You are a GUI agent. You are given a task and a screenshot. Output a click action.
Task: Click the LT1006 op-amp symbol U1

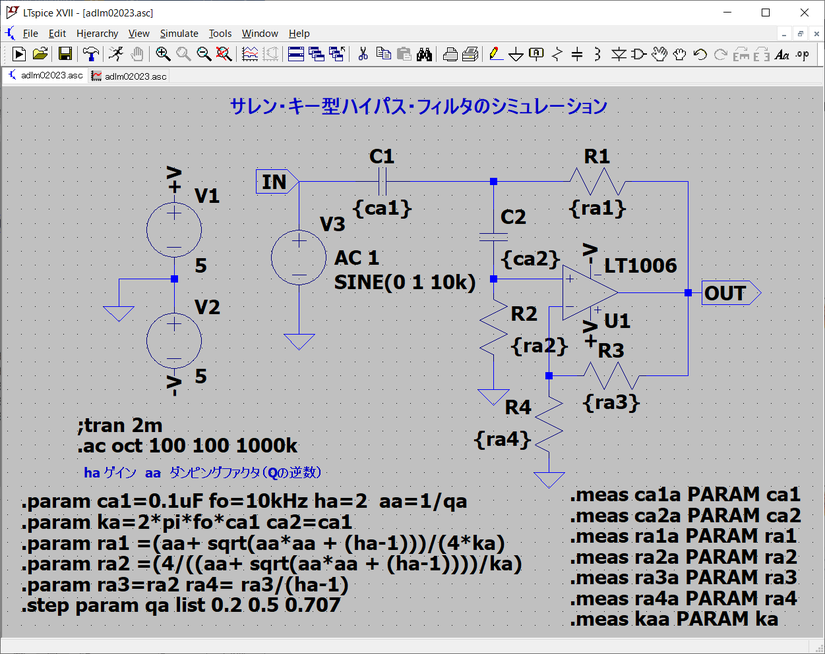pos(588,292)
